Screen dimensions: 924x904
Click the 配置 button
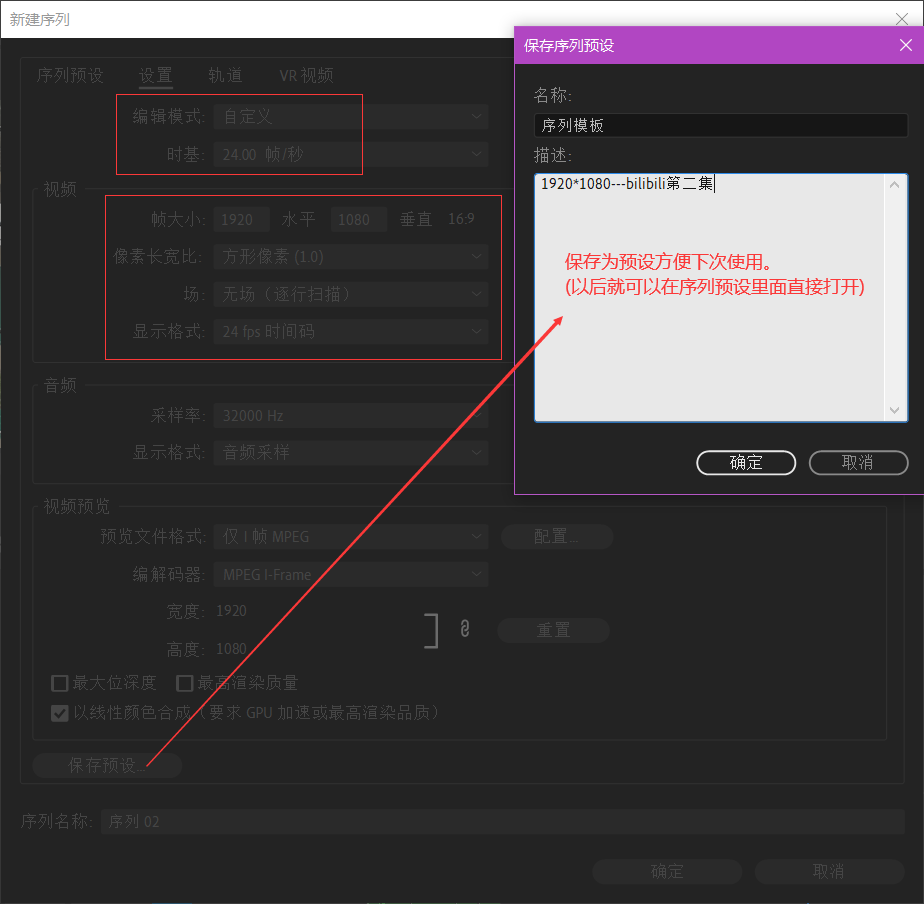click(557, 537)
